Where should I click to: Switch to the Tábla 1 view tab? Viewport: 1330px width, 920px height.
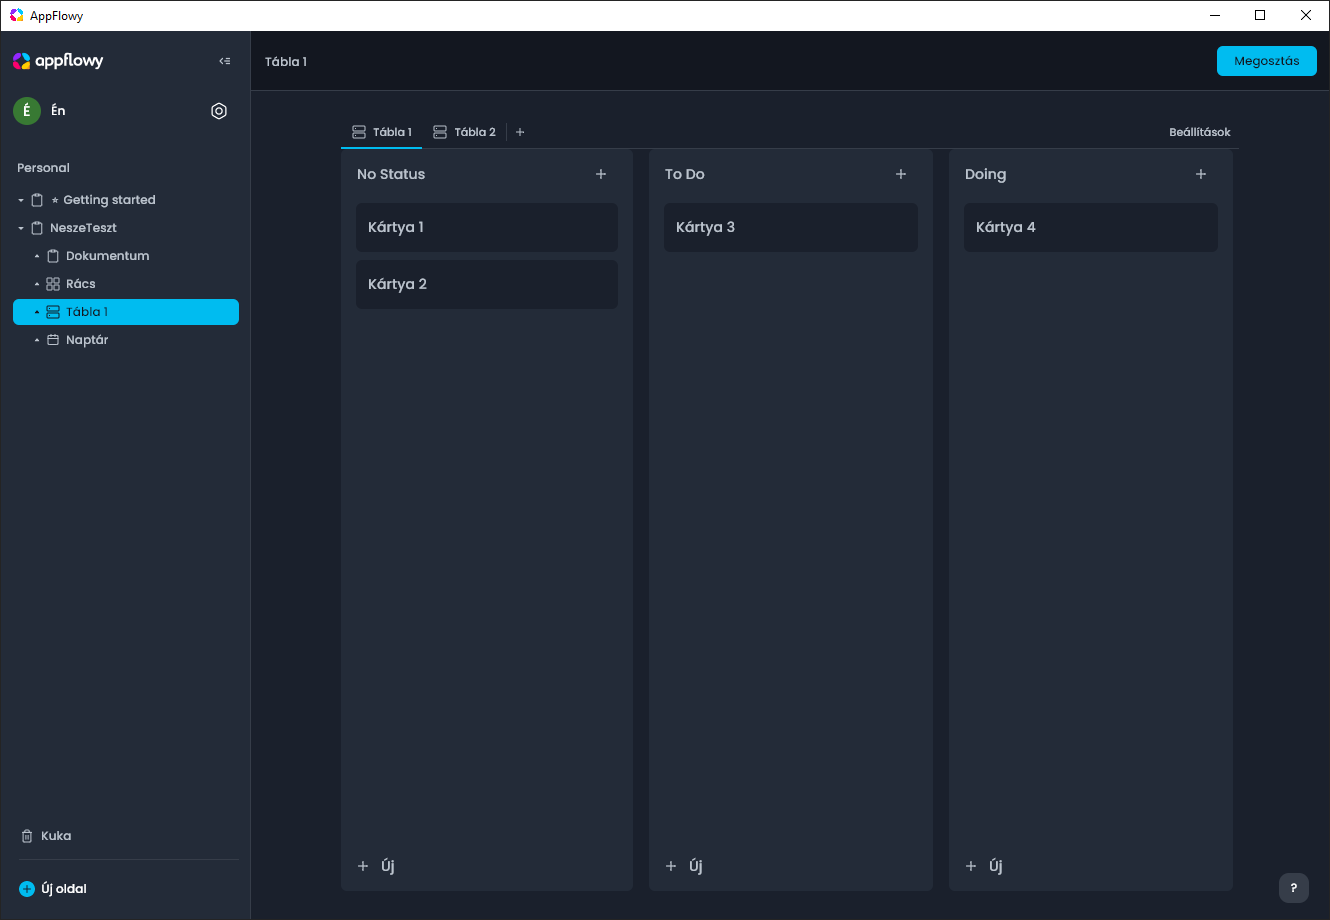382,132
